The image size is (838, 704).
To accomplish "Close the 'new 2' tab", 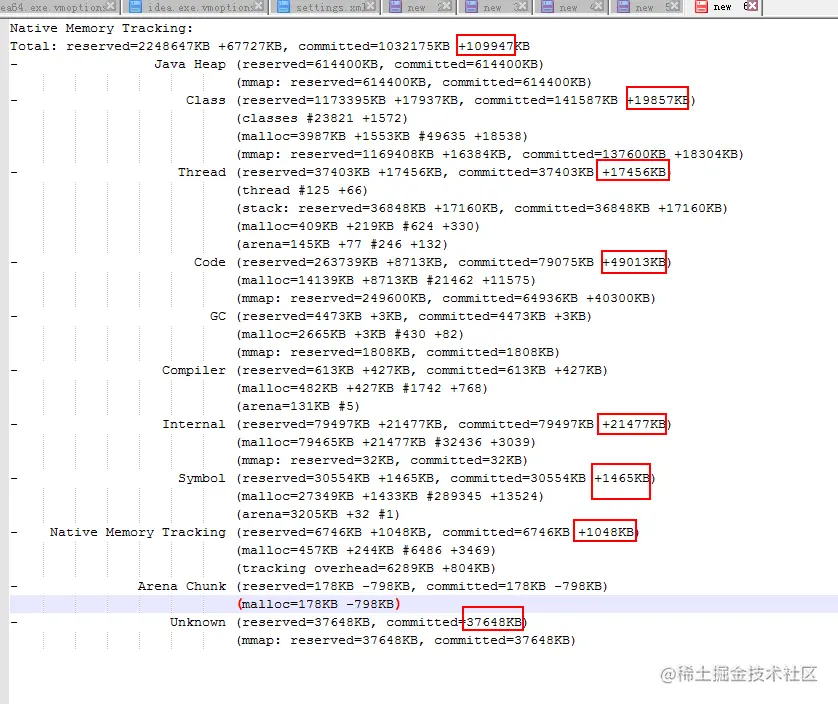I will pos(447,6).
